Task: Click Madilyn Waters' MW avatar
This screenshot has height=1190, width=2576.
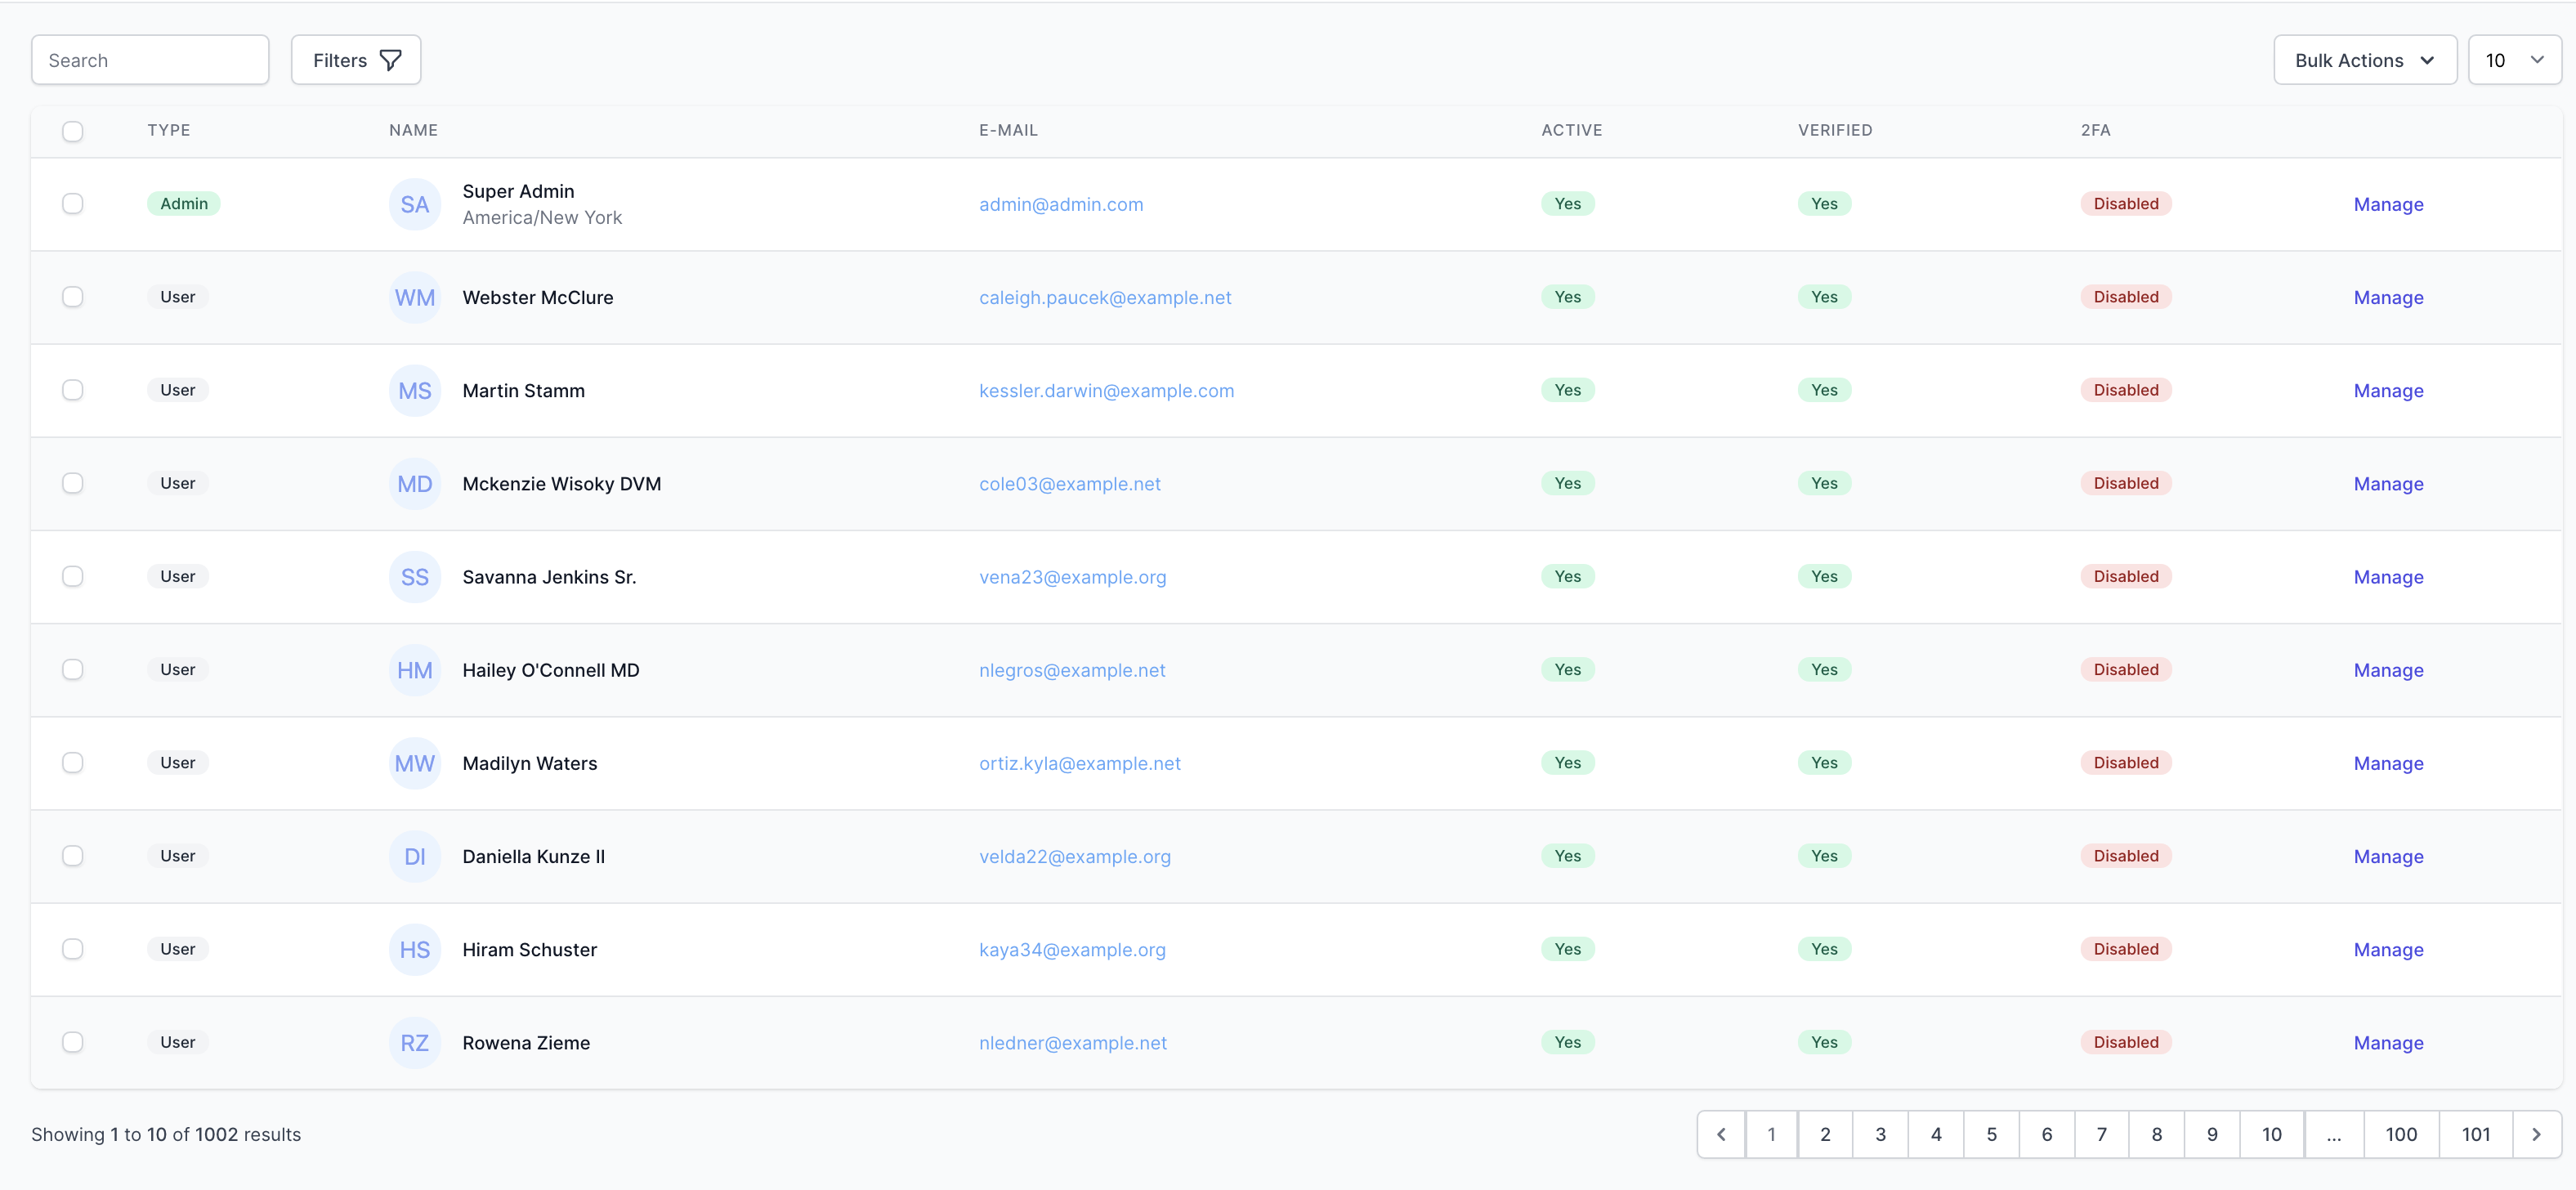Action: click(x=414, y=762)
